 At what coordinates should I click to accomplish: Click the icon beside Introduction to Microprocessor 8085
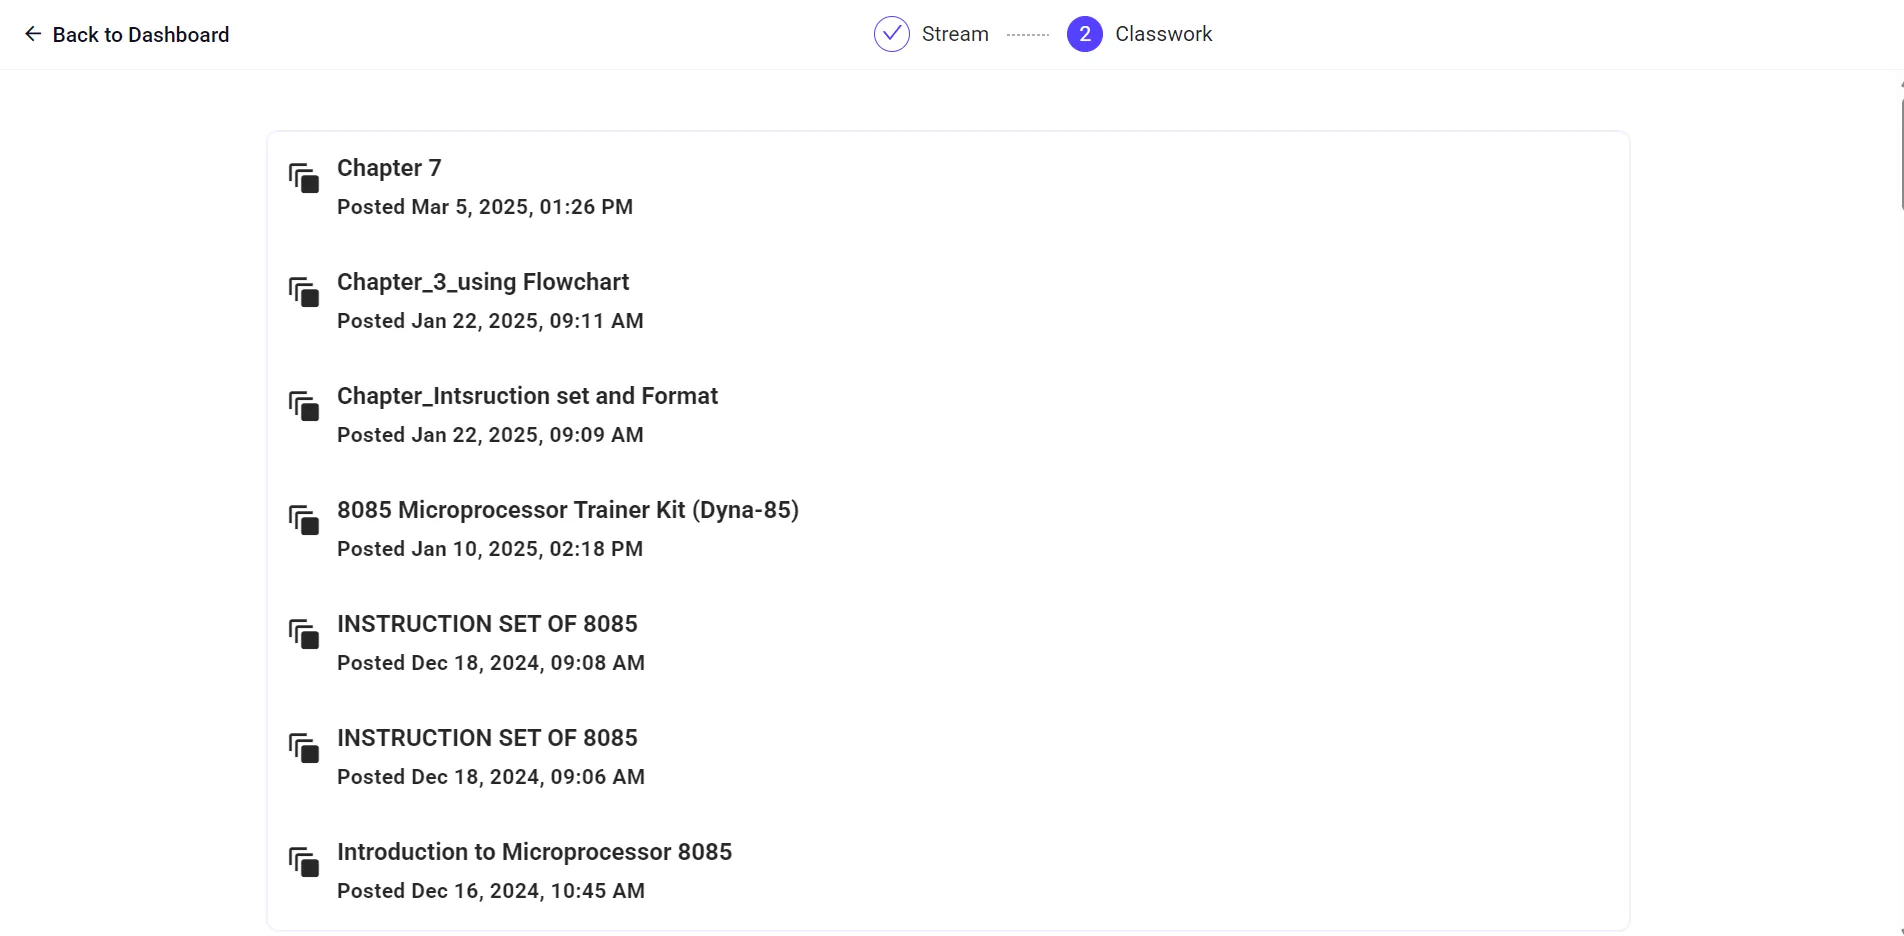tap(304, 862)
